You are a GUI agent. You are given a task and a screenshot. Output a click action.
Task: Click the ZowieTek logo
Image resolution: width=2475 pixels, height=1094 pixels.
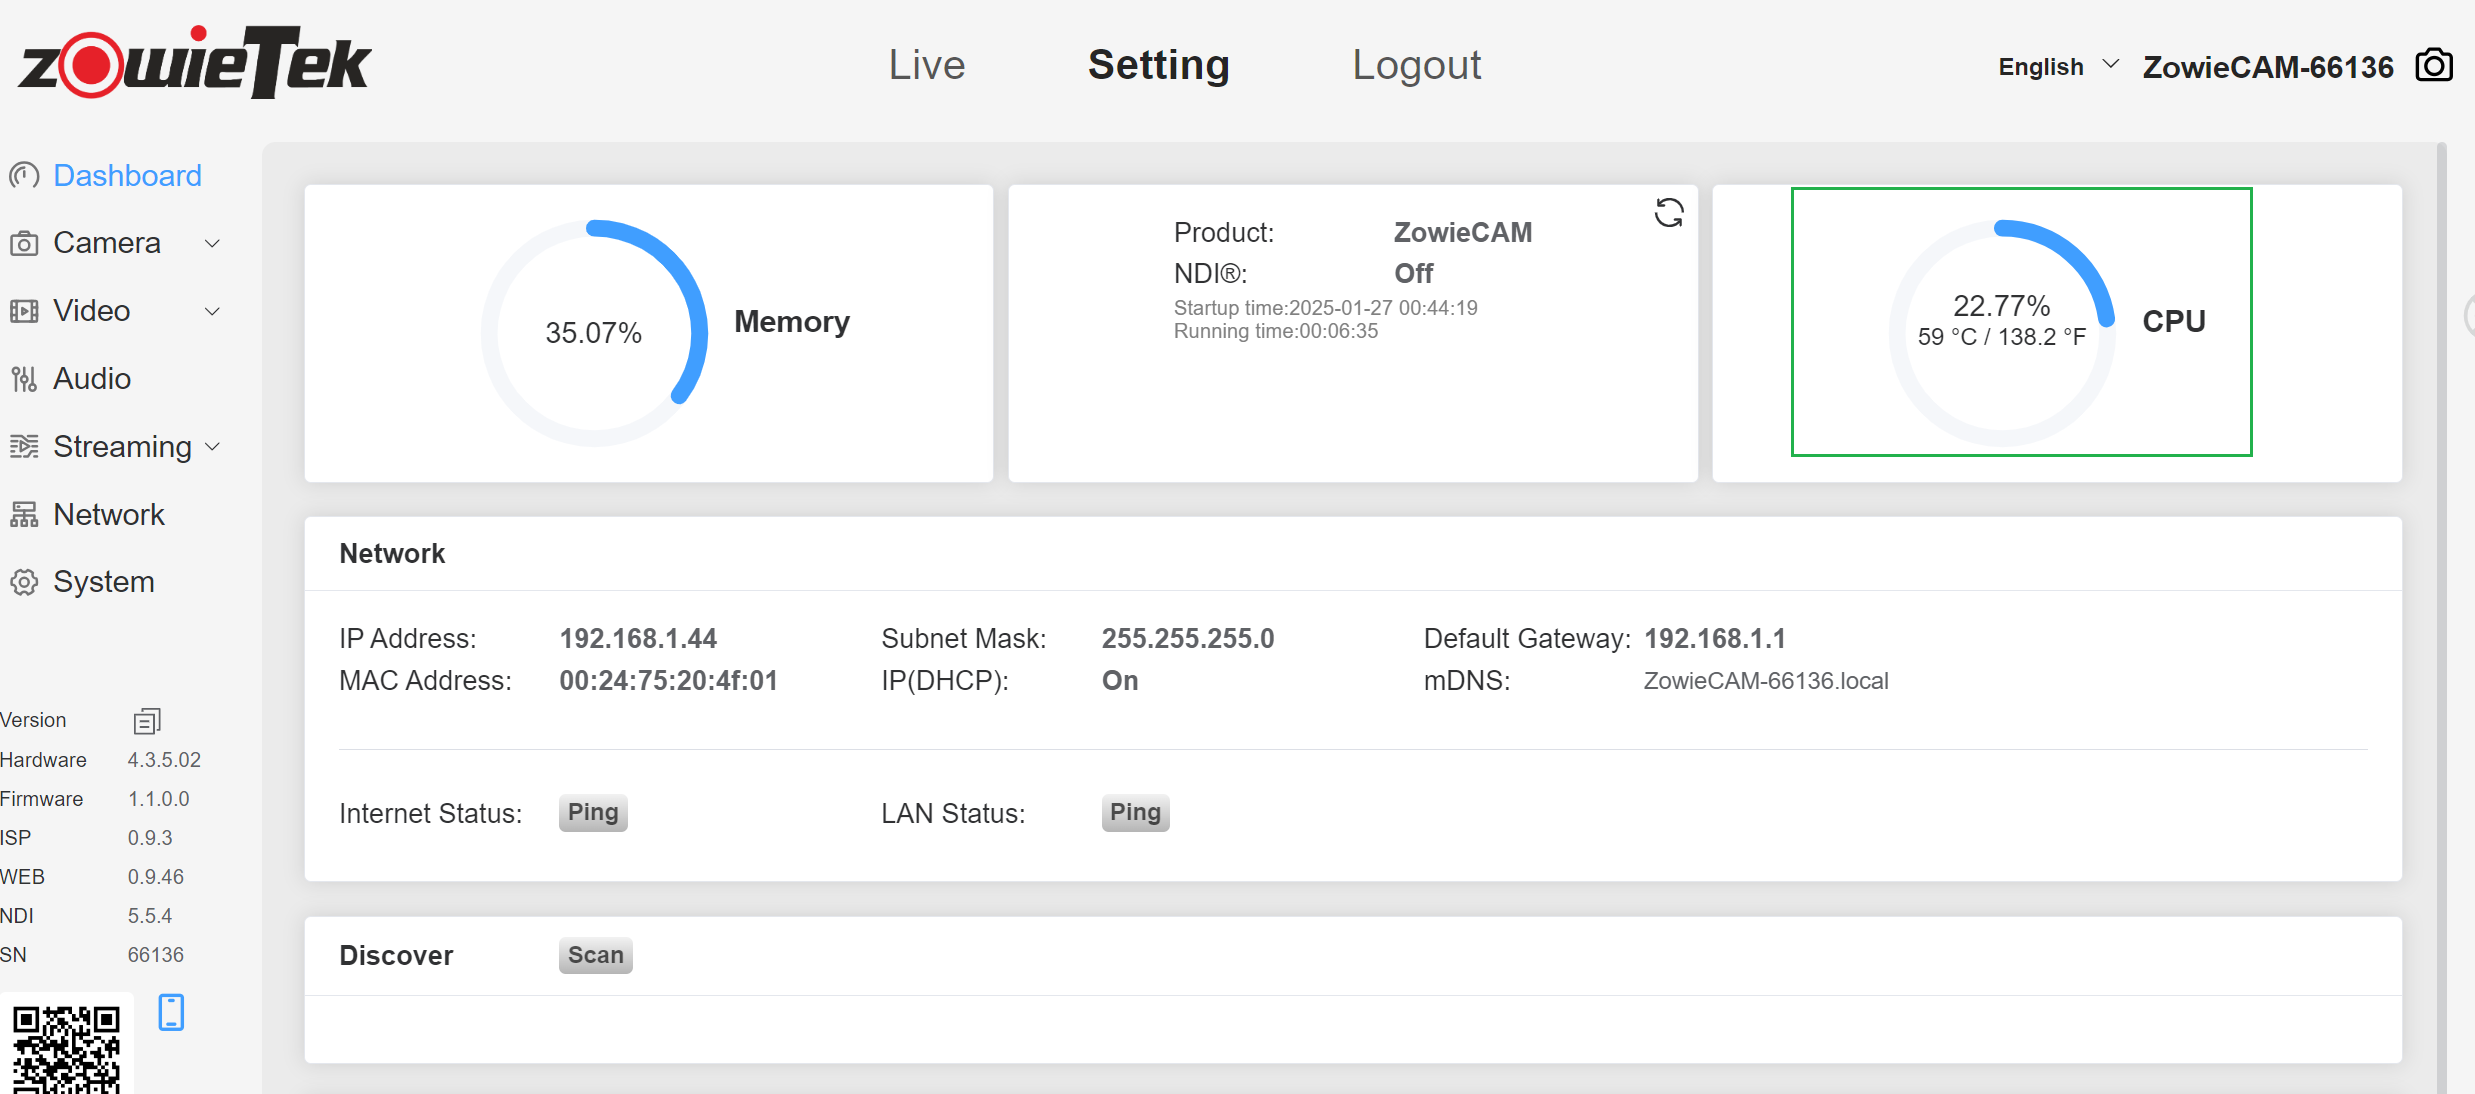[195, 62]
